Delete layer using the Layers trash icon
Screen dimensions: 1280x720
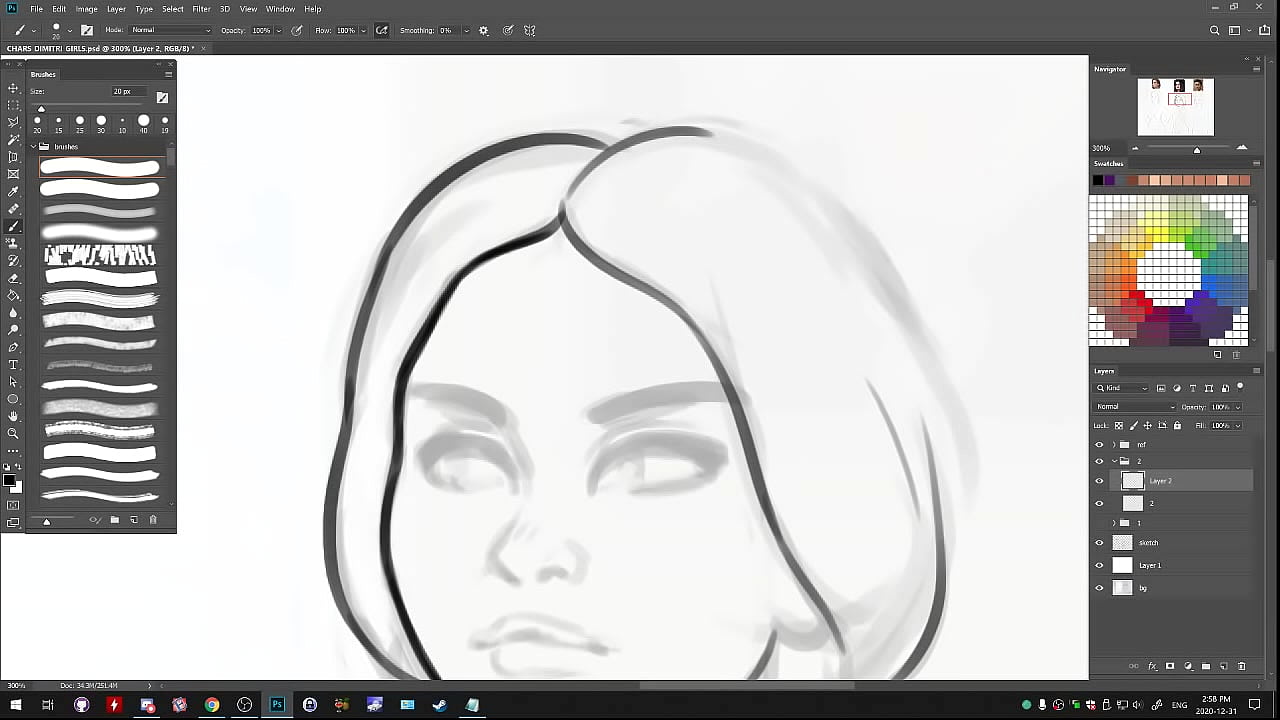1242,666
